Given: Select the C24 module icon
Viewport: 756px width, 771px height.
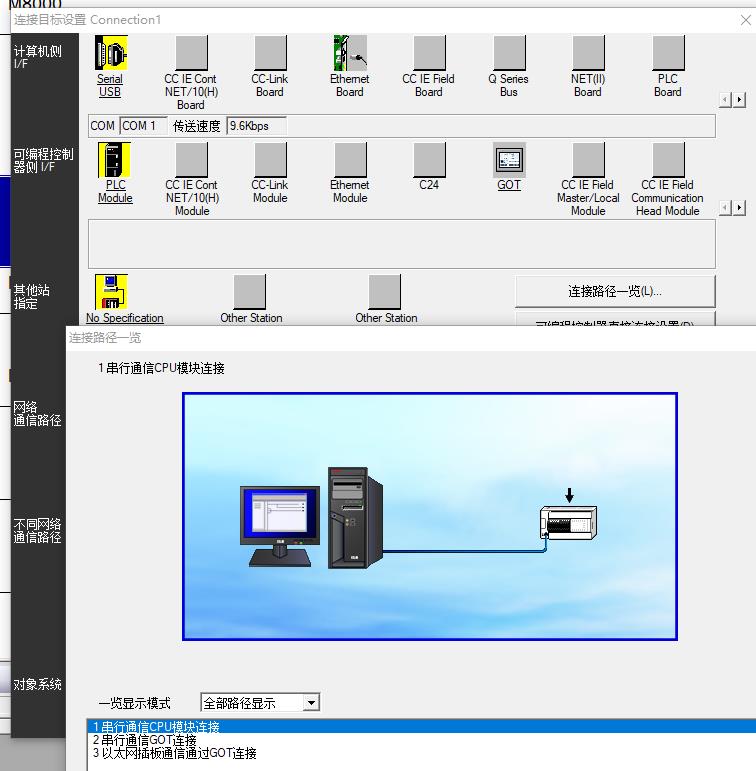Looking at the screenshot, I should click(x=429, y=160).
